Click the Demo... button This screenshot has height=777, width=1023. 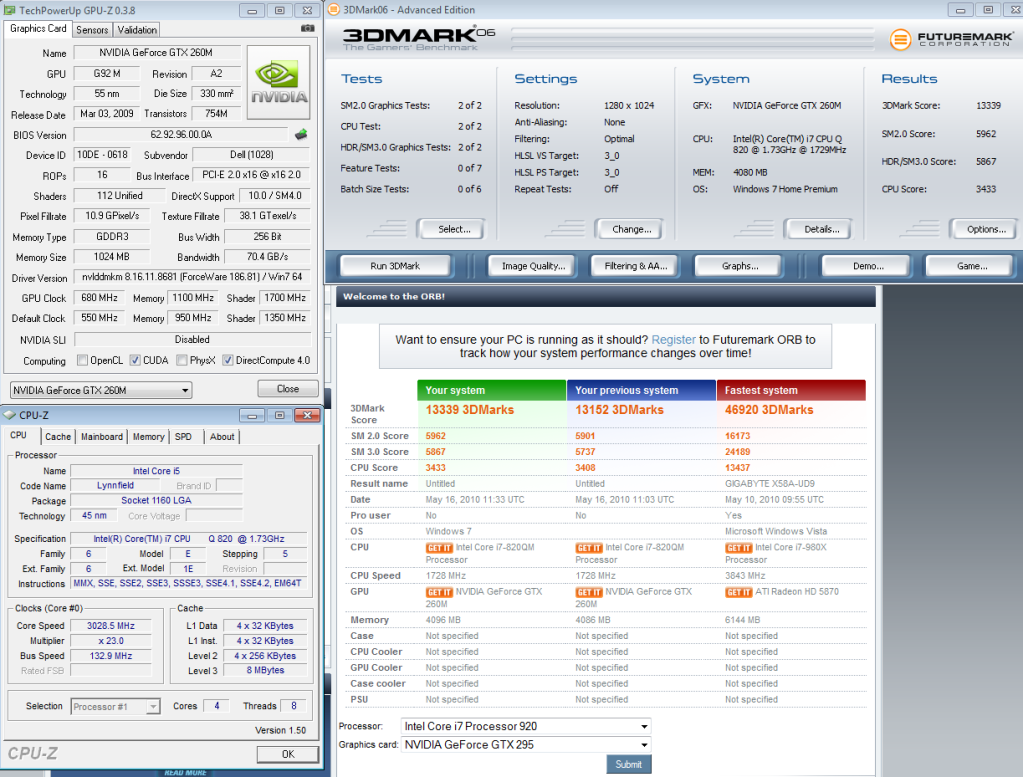[x=868, y=266]
